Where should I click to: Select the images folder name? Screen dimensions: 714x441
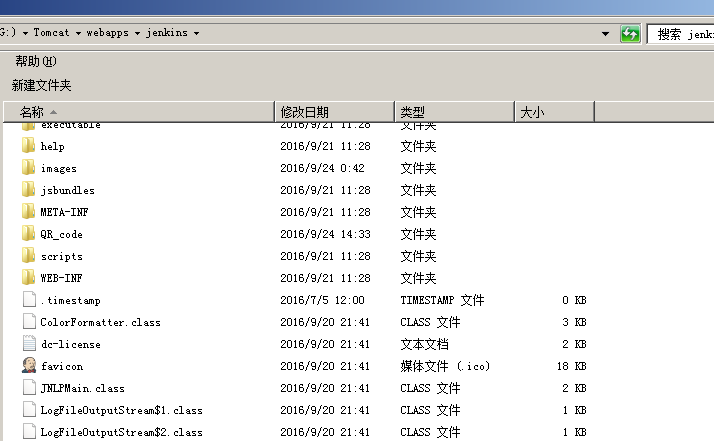[x=58, y=168]
